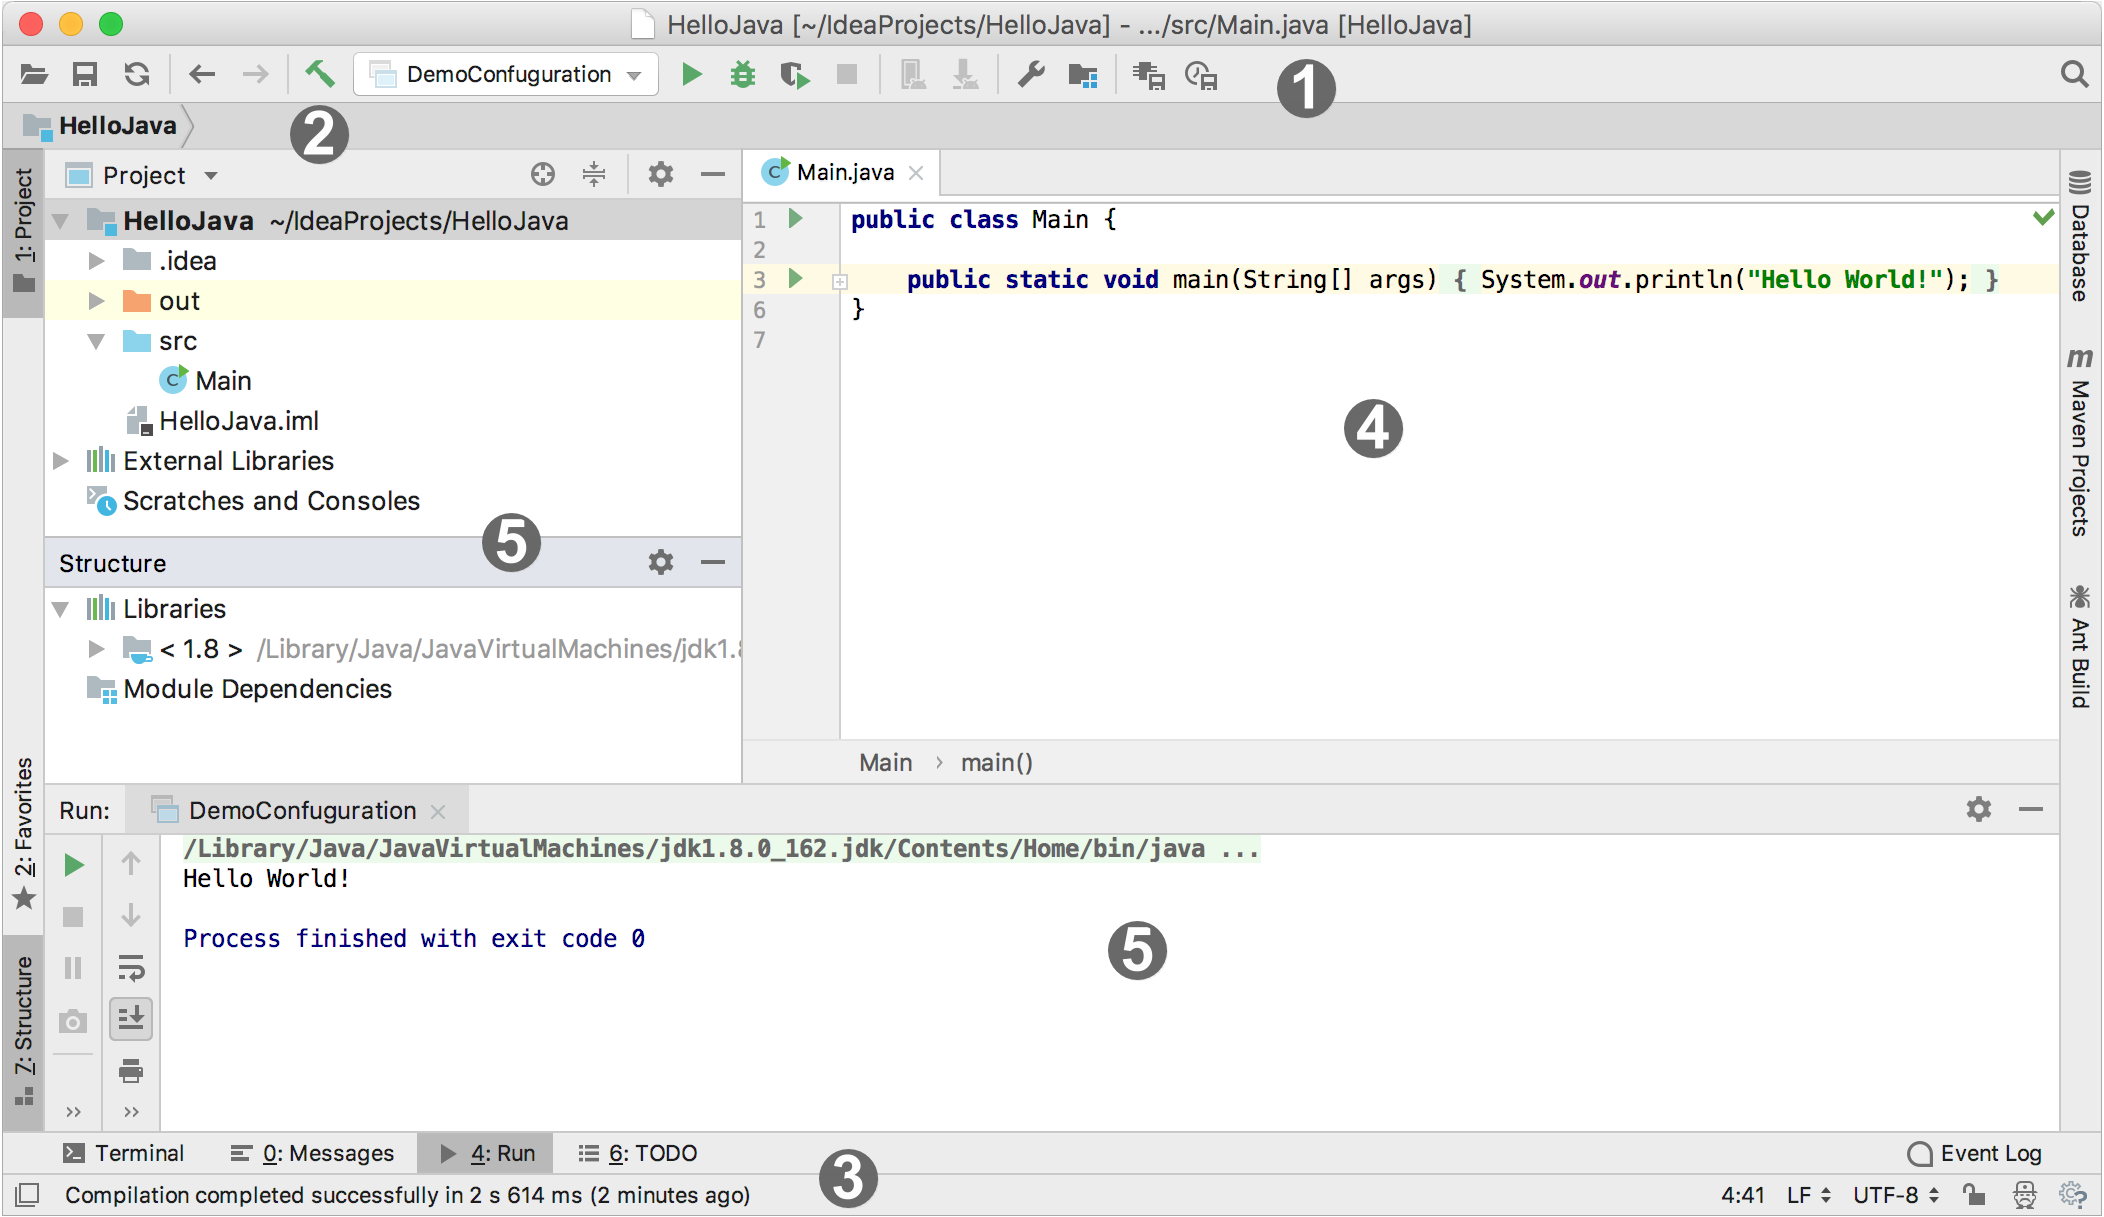This screenshot has height=1217, width=2104.
Task: Go forward with the Forward arrow
Action: coord(255,74)
